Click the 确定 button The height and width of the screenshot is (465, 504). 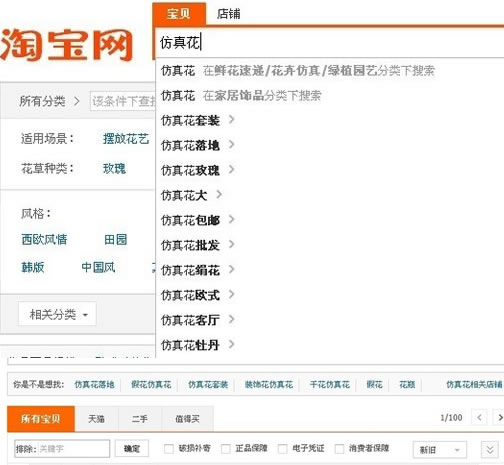tap(132, 449)
